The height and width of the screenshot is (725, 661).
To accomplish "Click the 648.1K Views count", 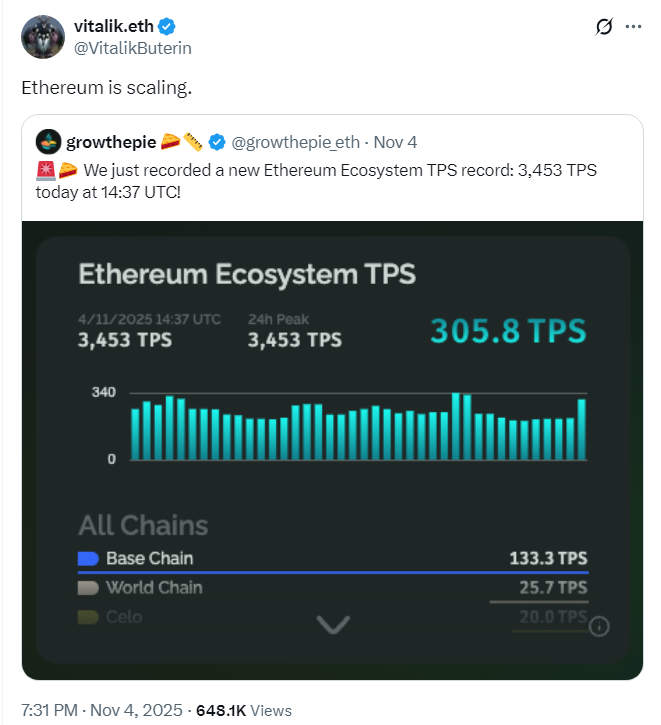I will tap(244, 710).
